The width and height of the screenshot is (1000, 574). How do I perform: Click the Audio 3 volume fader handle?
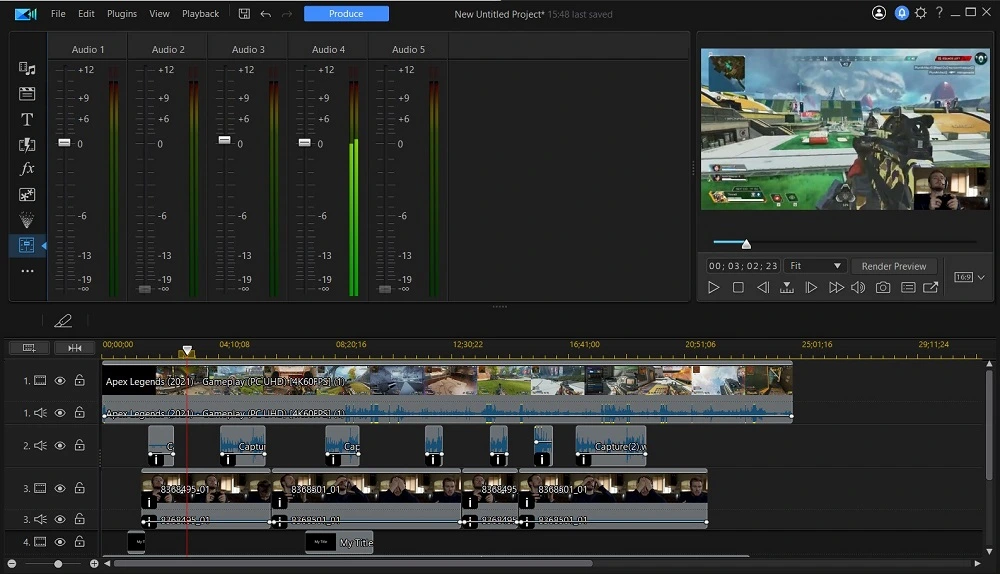[224, 140]
